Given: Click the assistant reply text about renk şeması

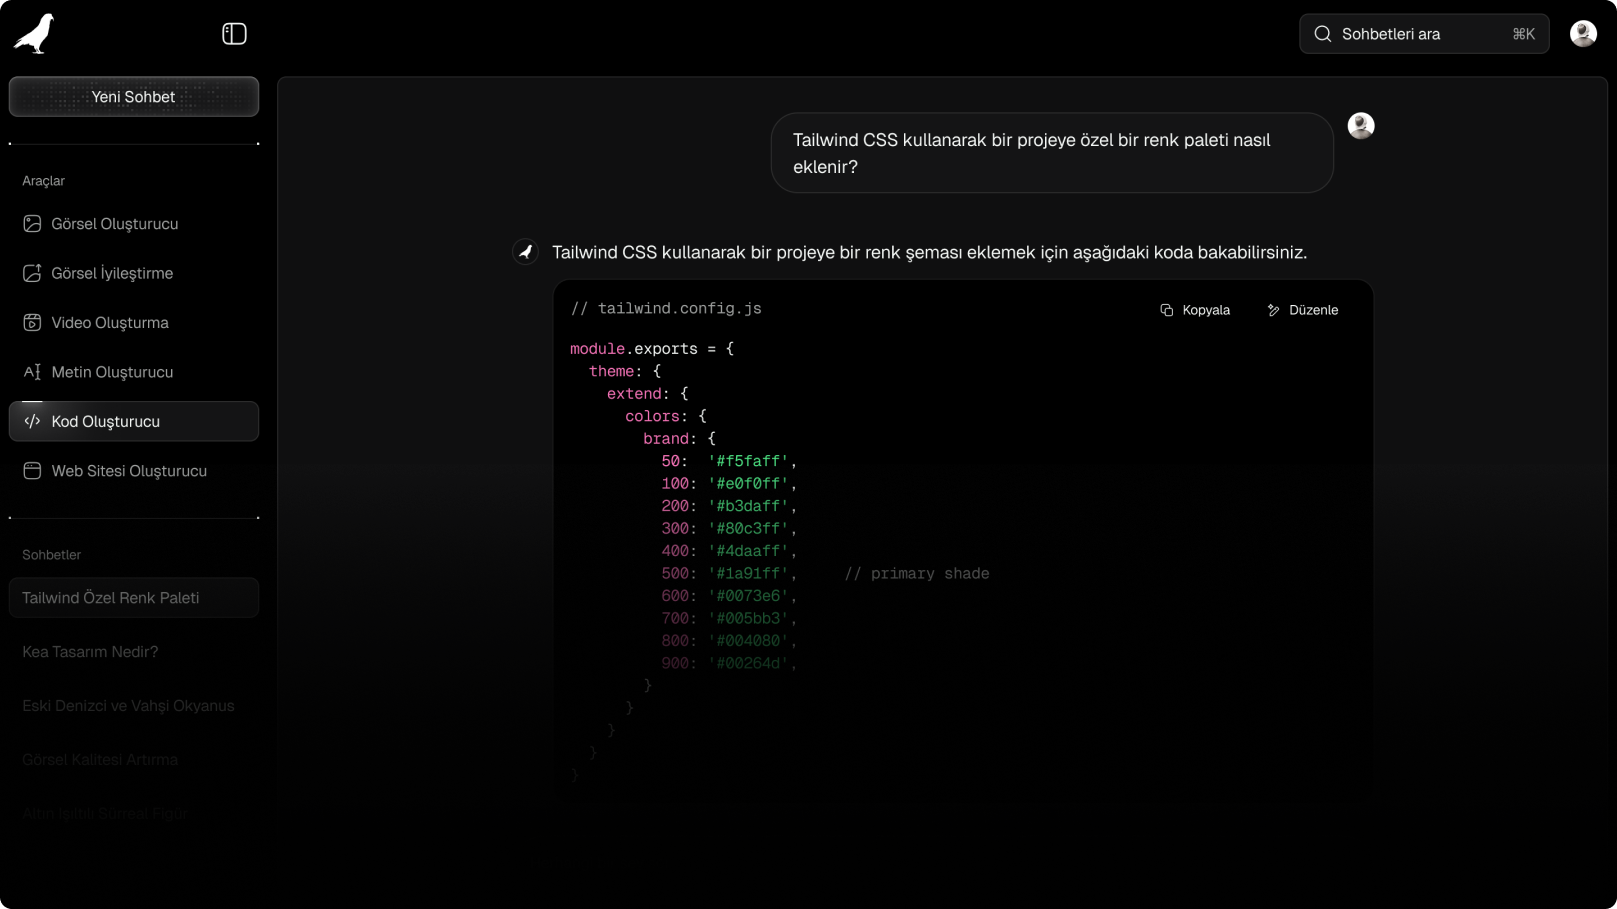Looking at the screenshot, I should point(930,253).
